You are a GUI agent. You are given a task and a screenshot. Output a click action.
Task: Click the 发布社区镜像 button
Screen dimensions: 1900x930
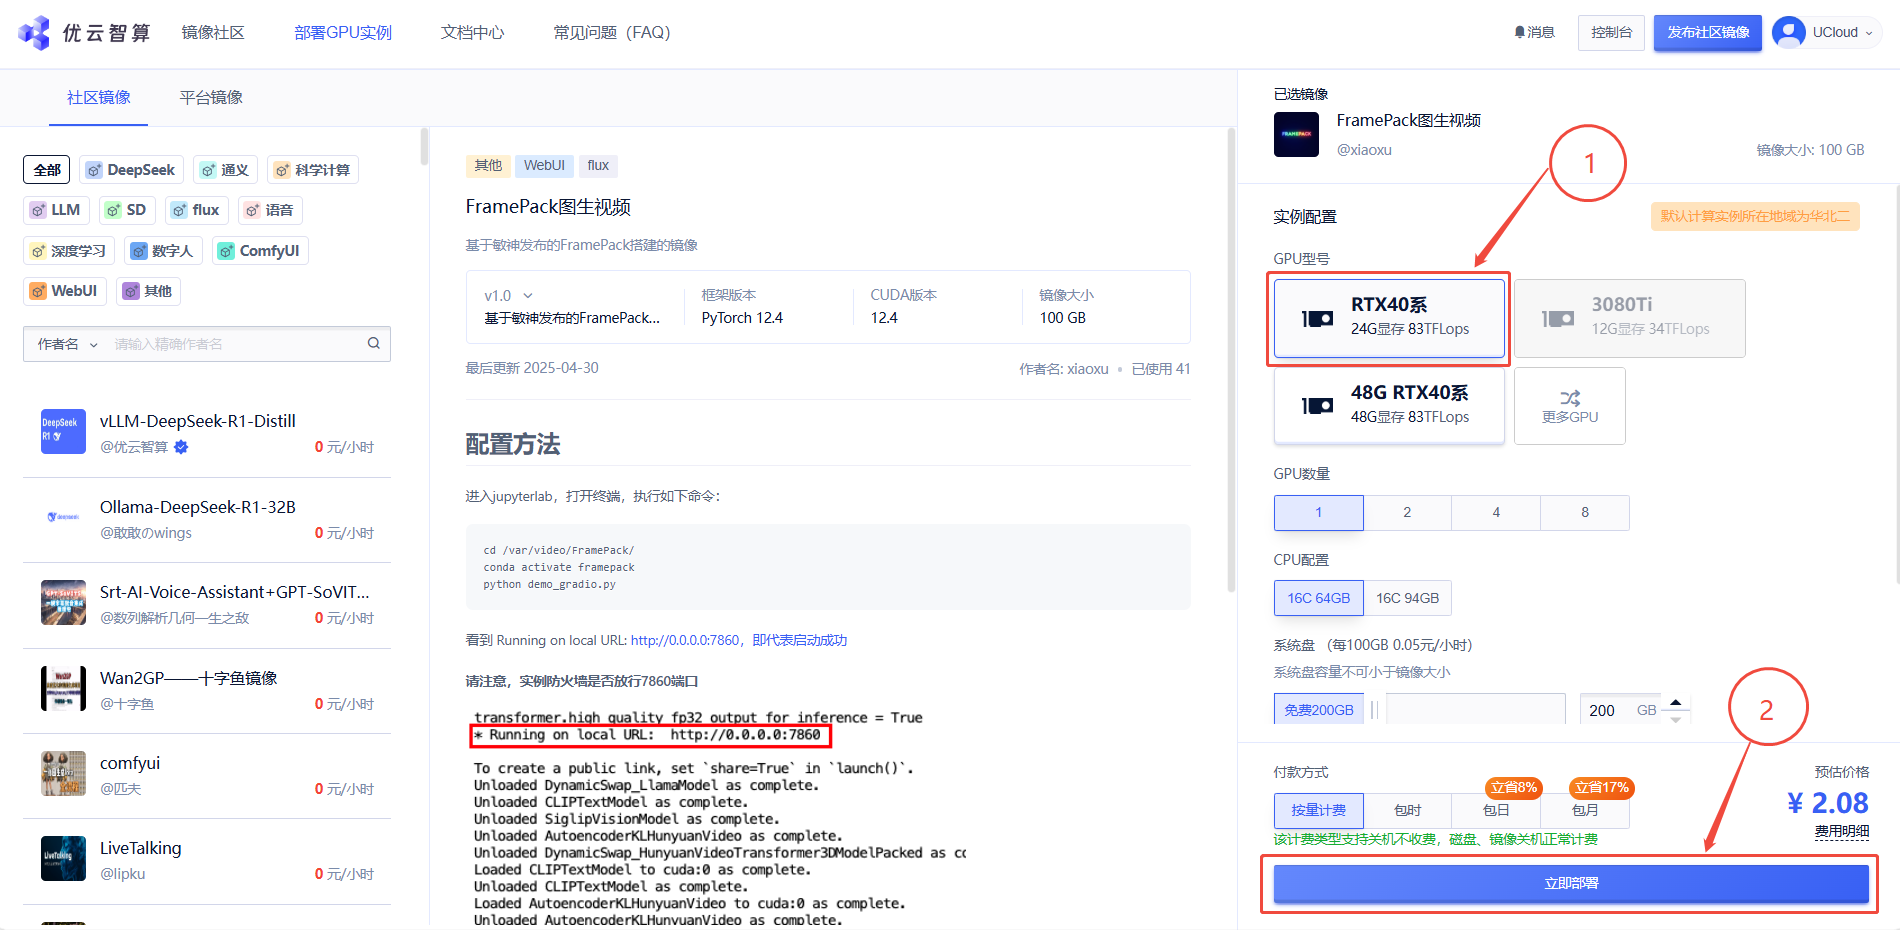tap(1708, 33)
